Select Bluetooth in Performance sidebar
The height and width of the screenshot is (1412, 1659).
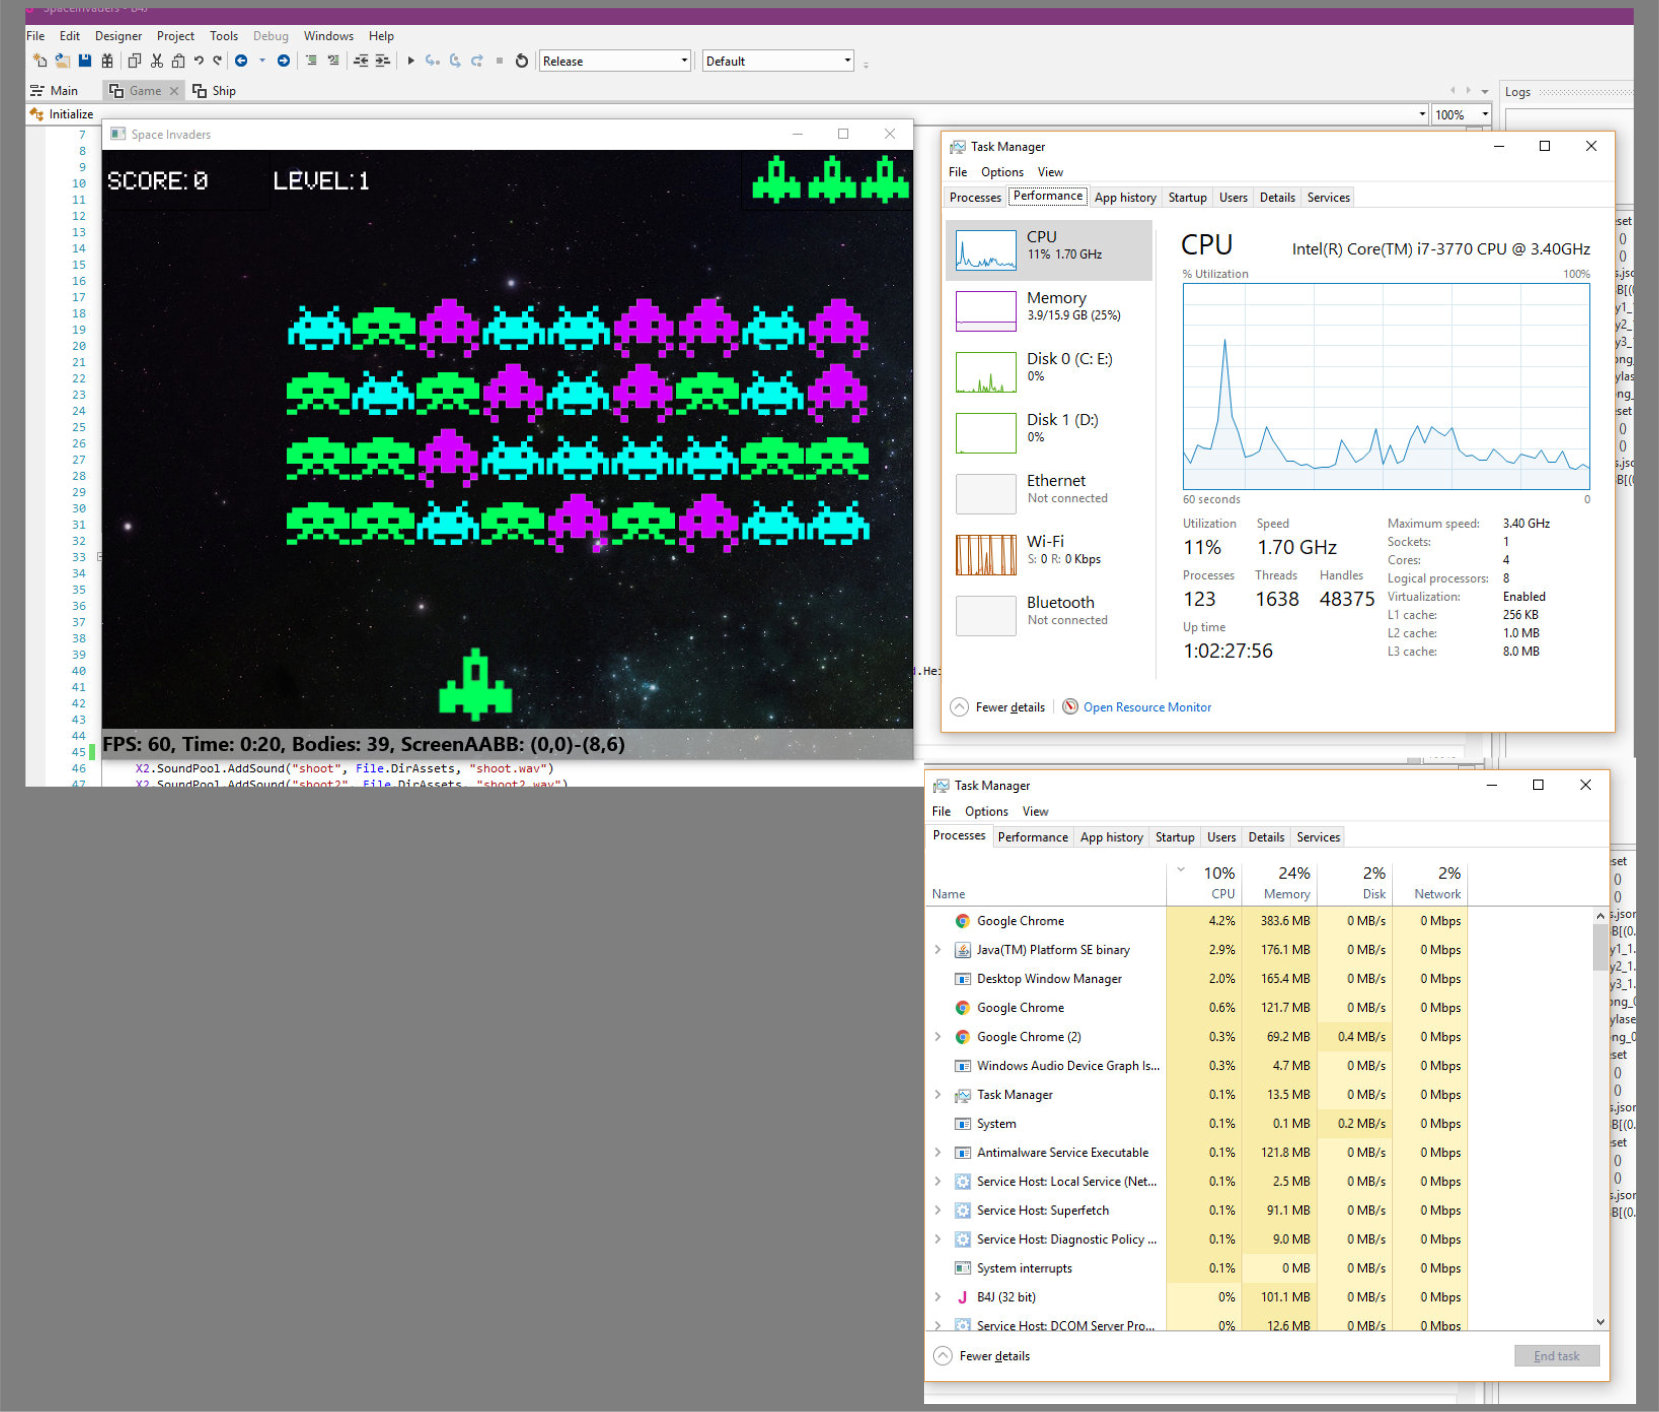pyautogui.click(x=1049, y=616)
